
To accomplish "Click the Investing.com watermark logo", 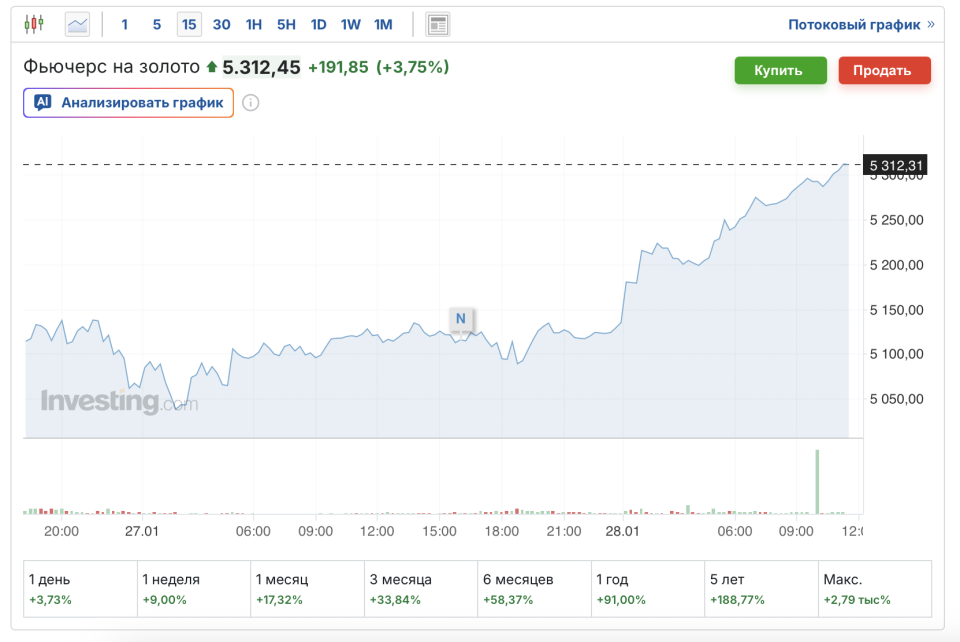I will click(119, 401).
